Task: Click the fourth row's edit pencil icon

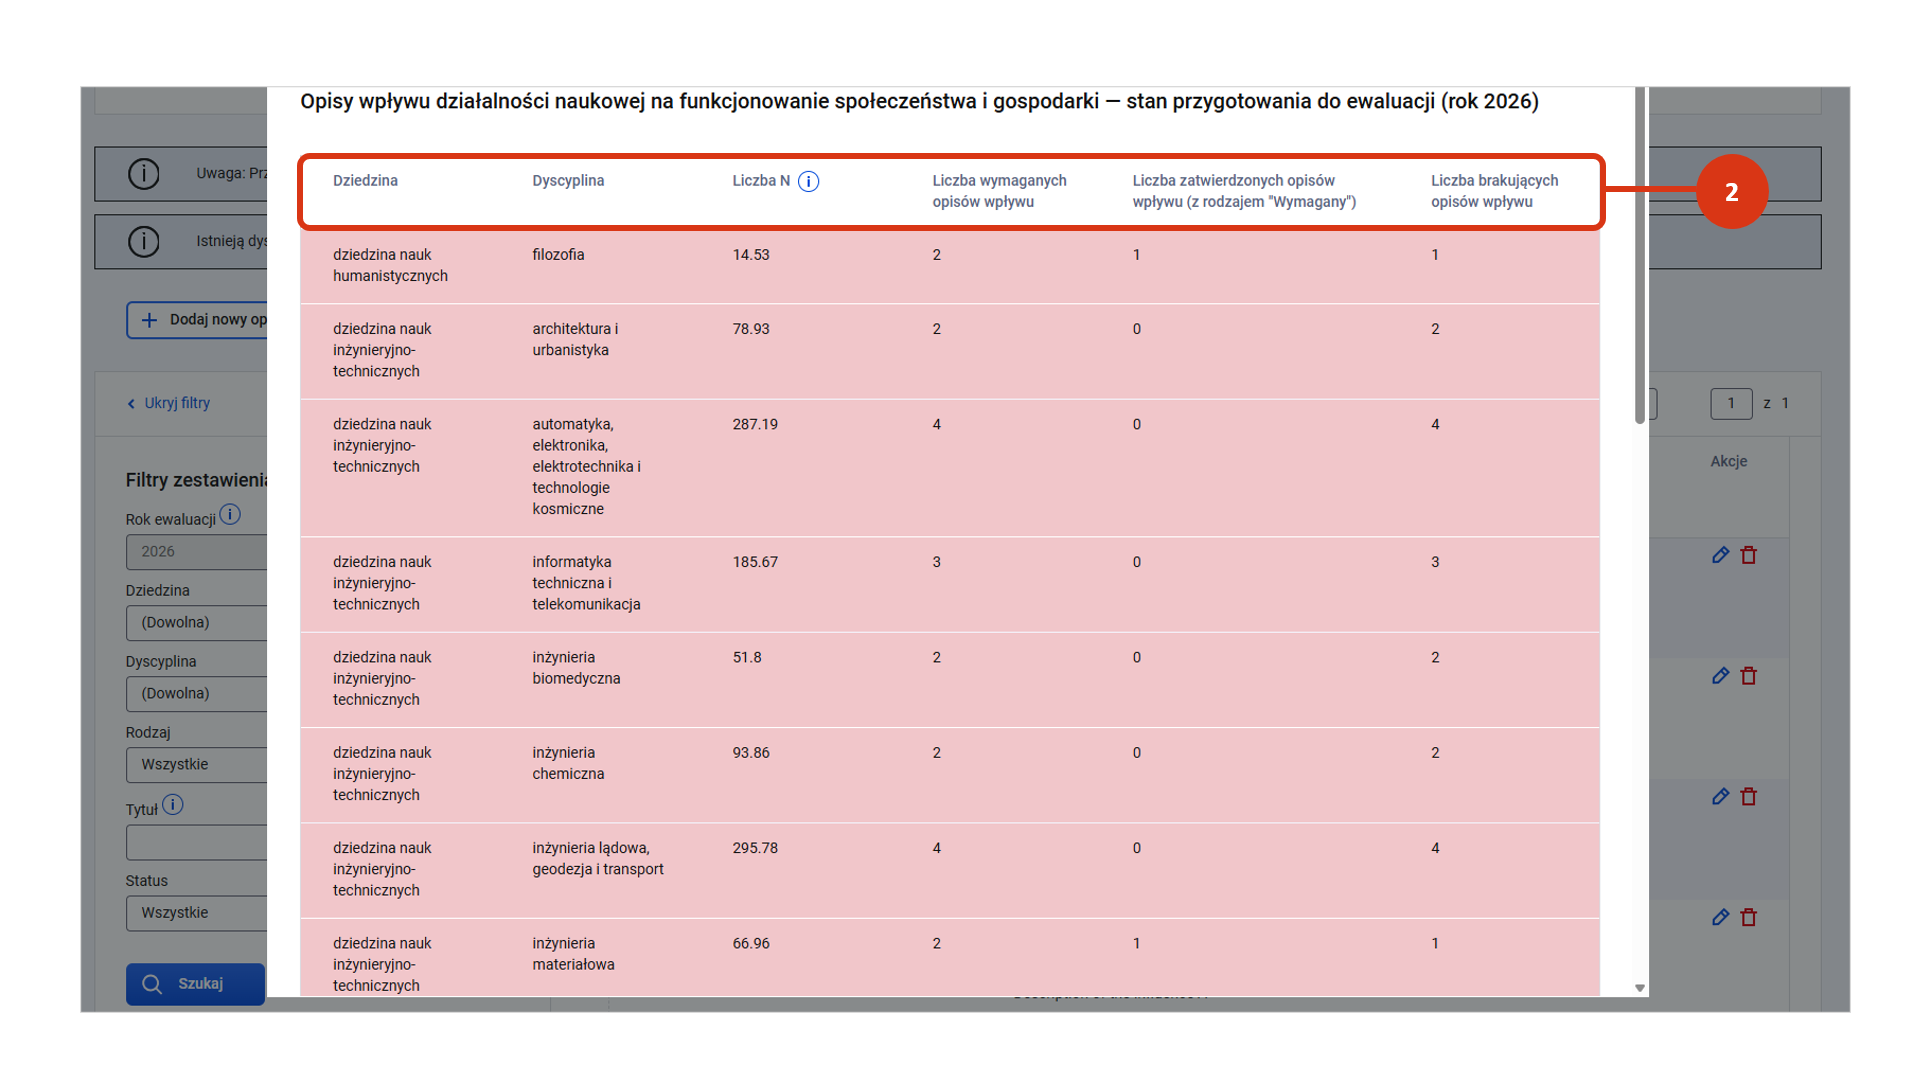Action: [1720, 917]
